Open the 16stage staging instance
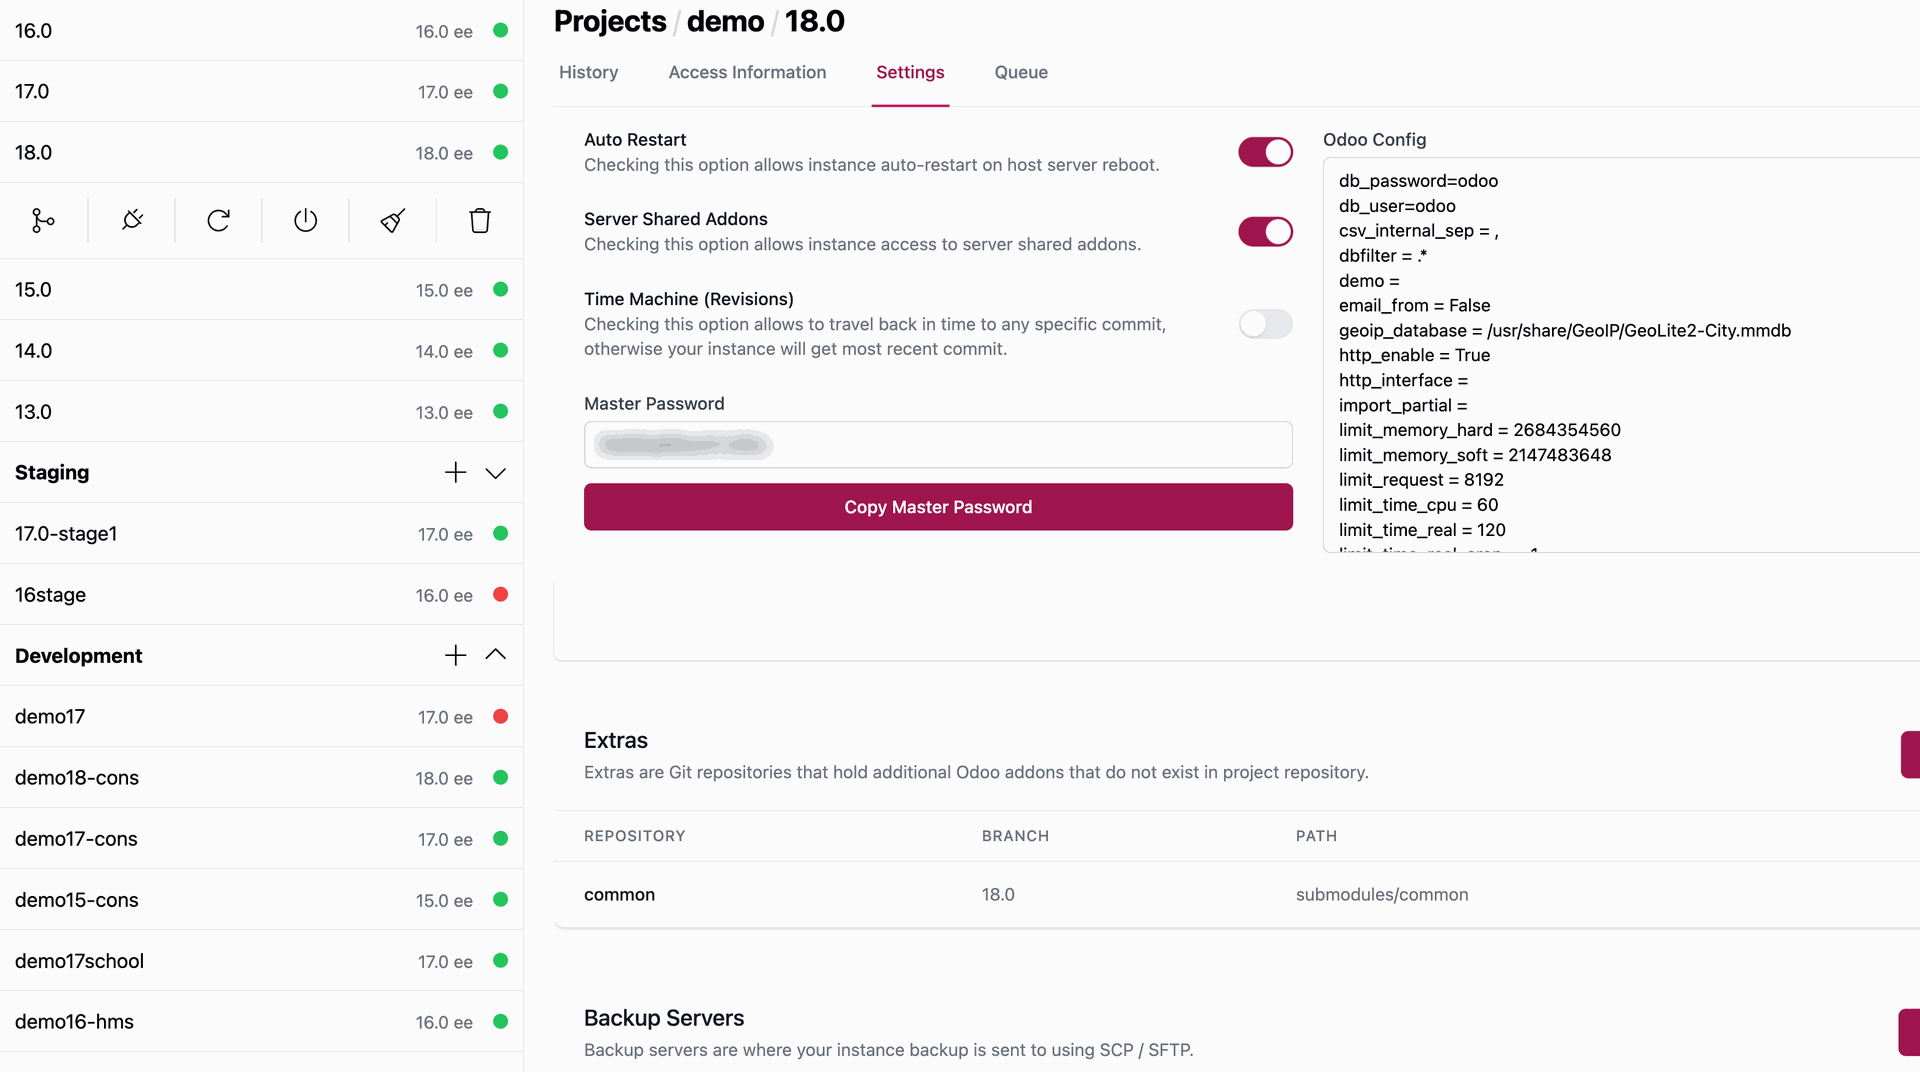 click(261, 595)
